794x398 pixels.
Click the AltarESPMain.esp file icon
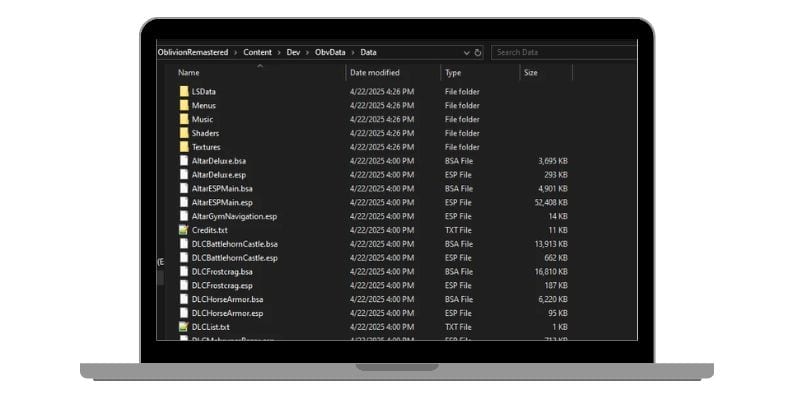point(184,202)
